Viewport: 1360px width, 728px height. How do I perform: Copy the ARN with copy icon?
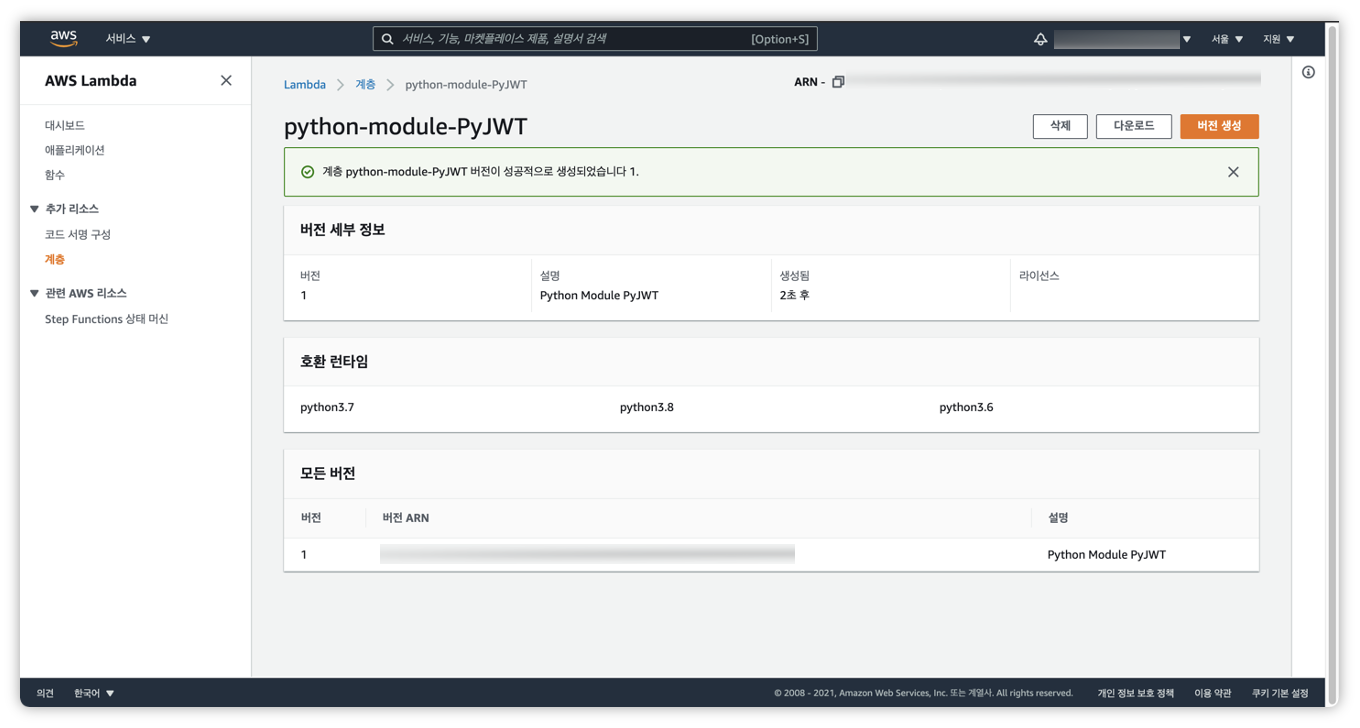[x=838, y=82]
